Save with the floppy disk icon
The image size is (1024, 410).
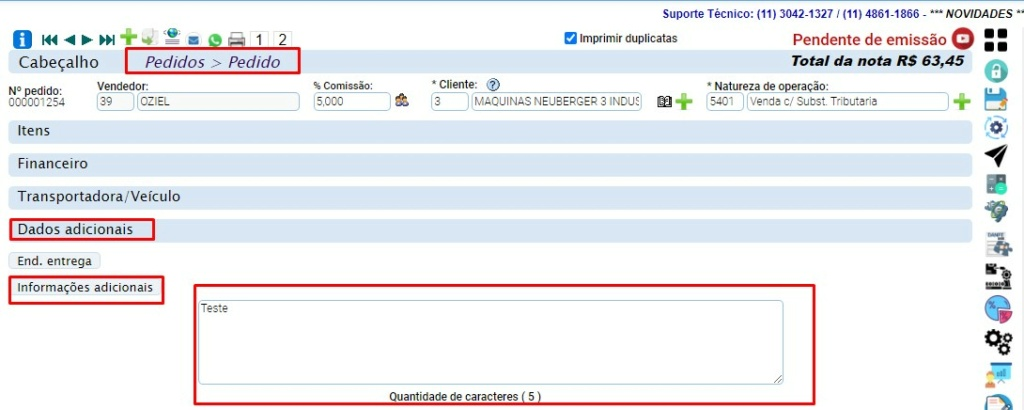[x=997, y=99]
